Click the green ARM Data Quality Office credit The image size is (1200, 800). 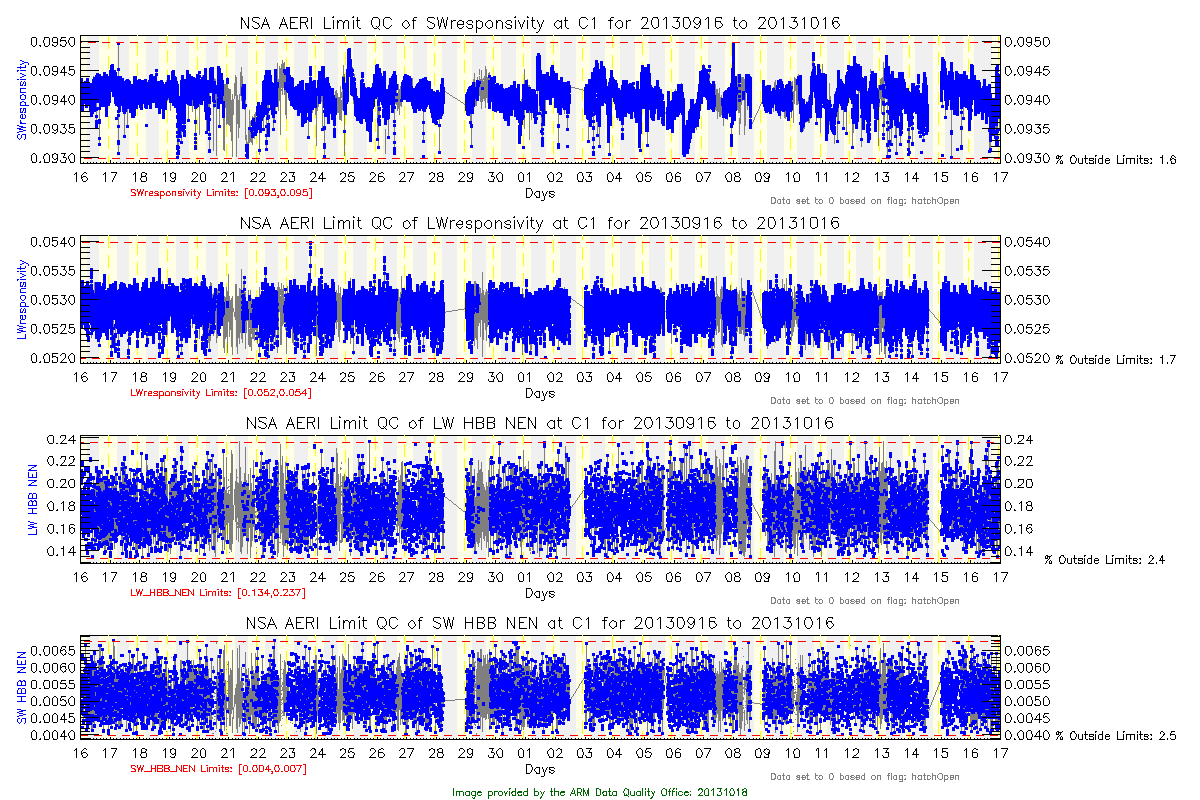[599, 791]
